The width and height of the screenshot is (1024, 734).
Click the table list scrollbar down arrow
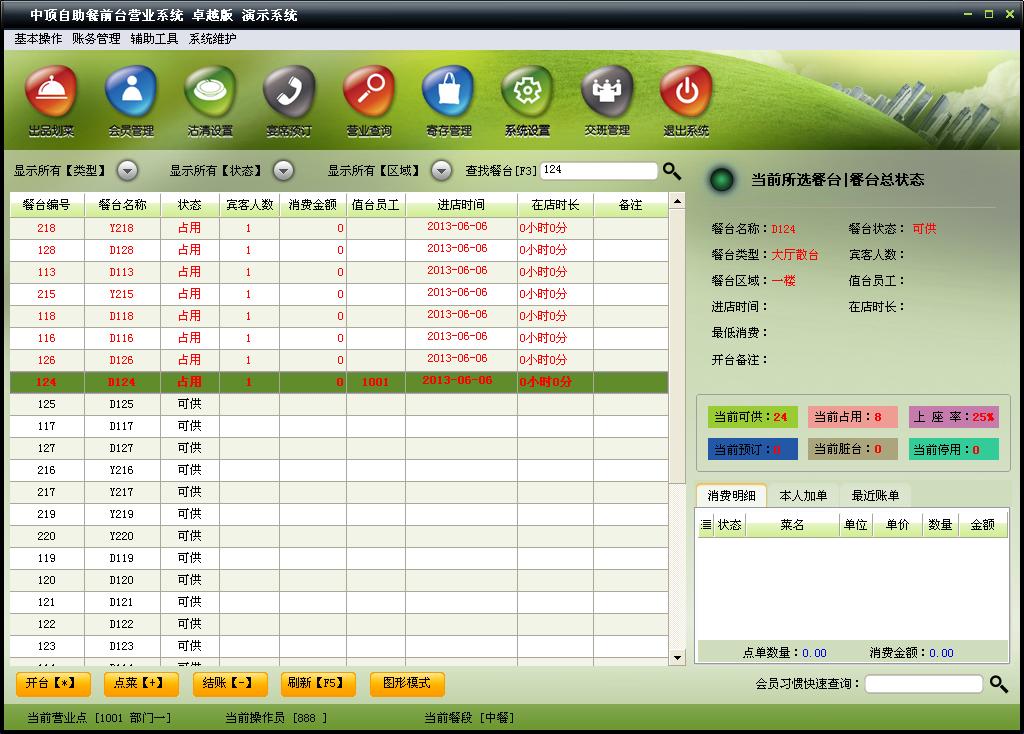point(677,658)
